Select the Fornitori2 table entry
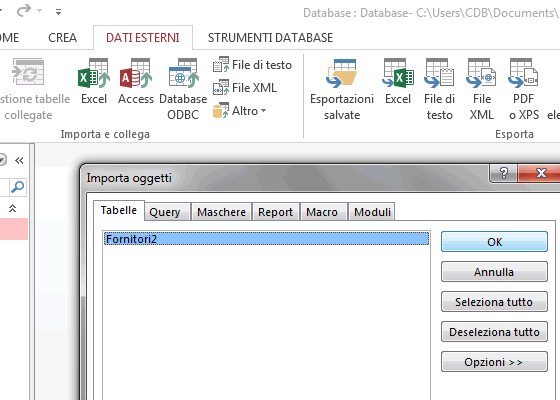The height and width of the screenshot is (400, 560). [266, 239]
